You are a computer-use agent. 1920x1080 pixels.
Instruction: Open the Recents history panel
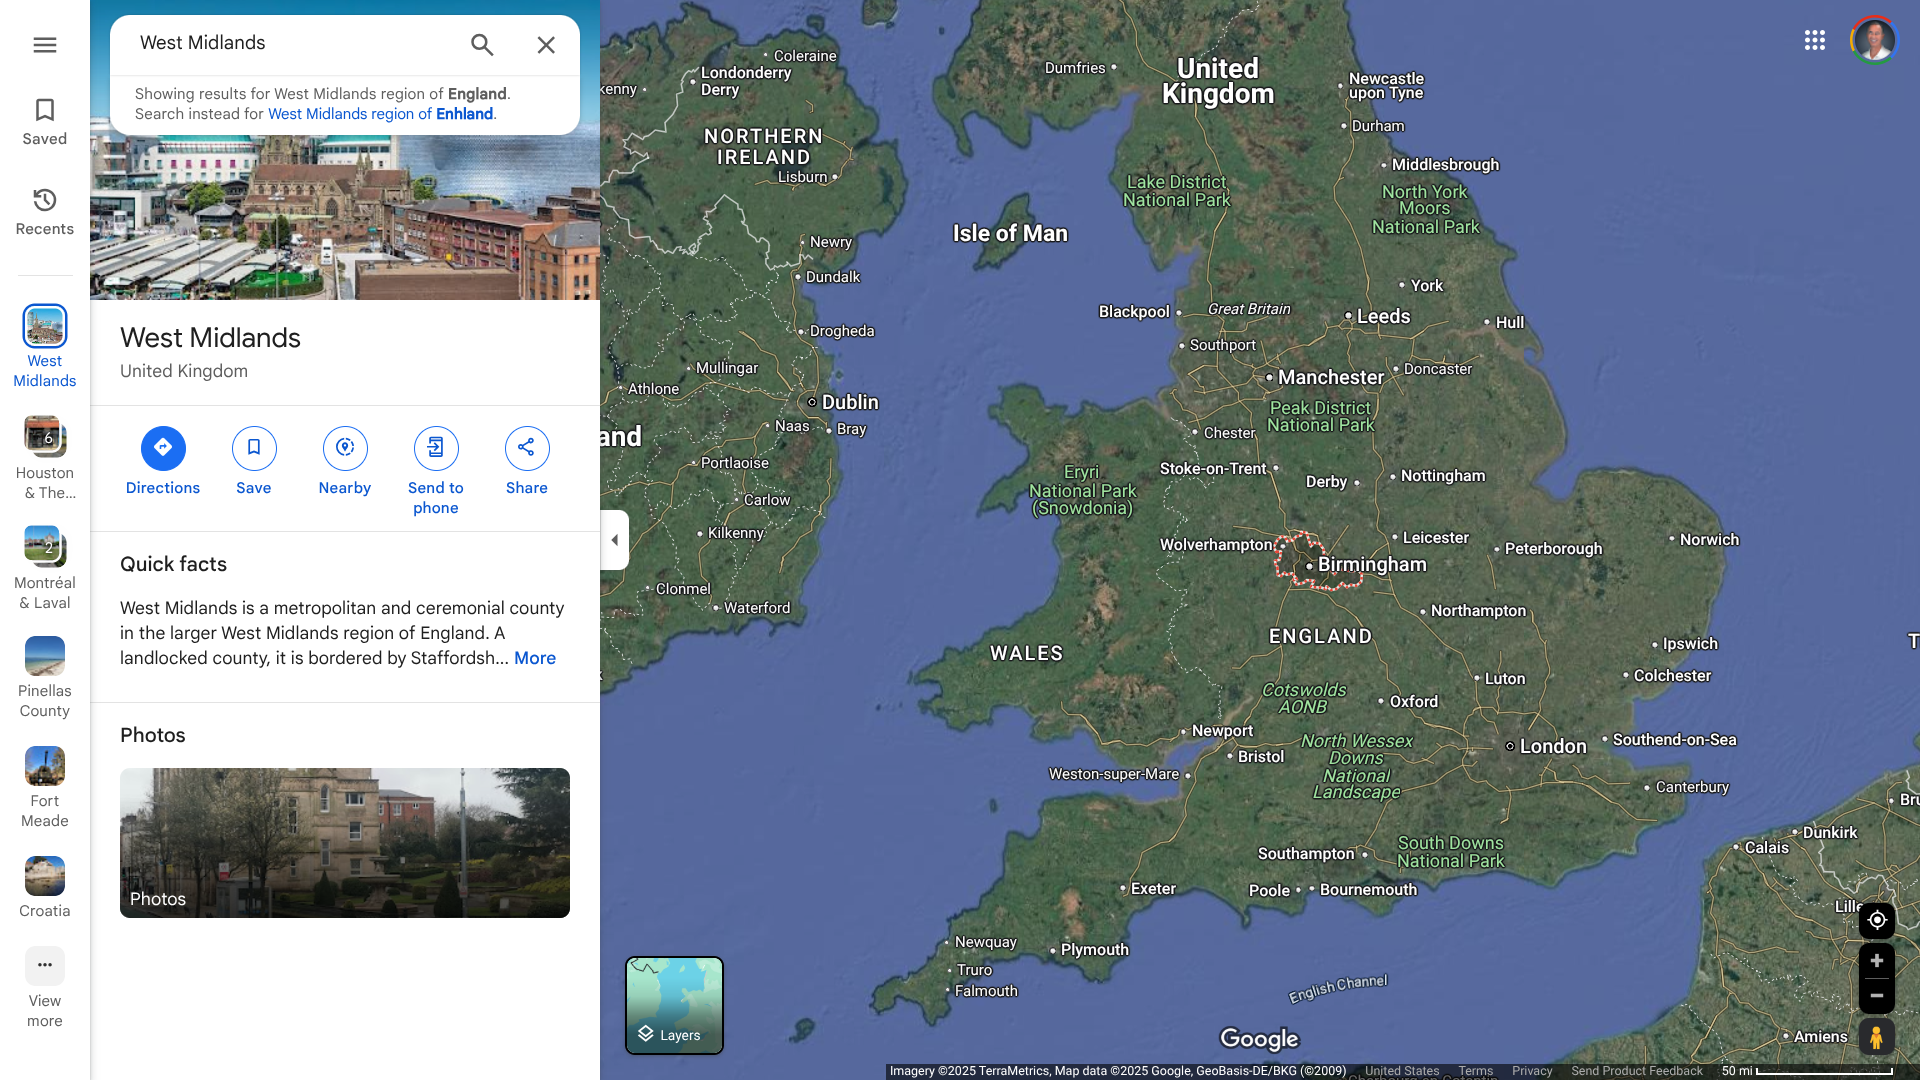[44, 212]
